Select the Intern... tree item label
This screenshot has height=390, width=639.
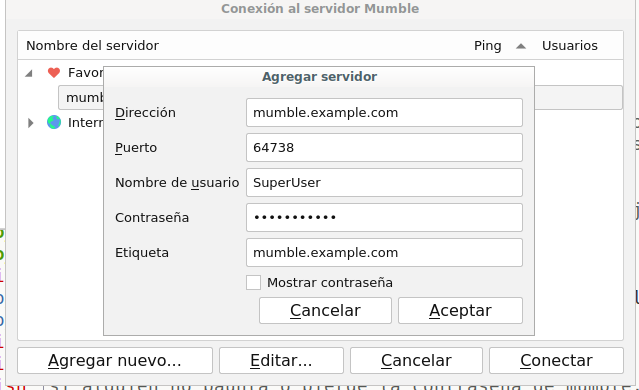pos(86,122)
